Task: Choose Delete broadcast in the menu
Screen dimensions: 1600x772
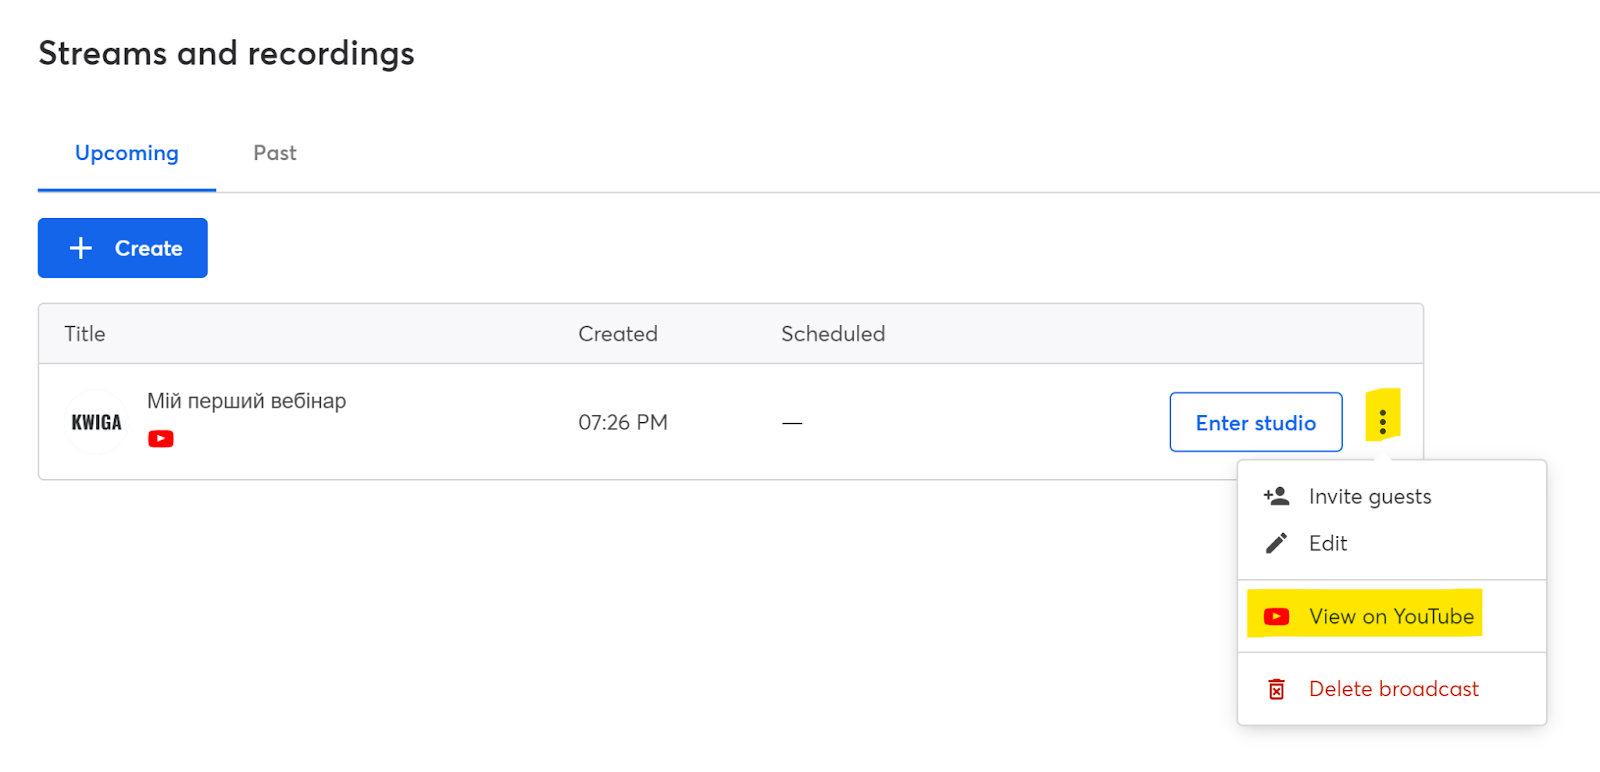Action: click(1392, 689)
